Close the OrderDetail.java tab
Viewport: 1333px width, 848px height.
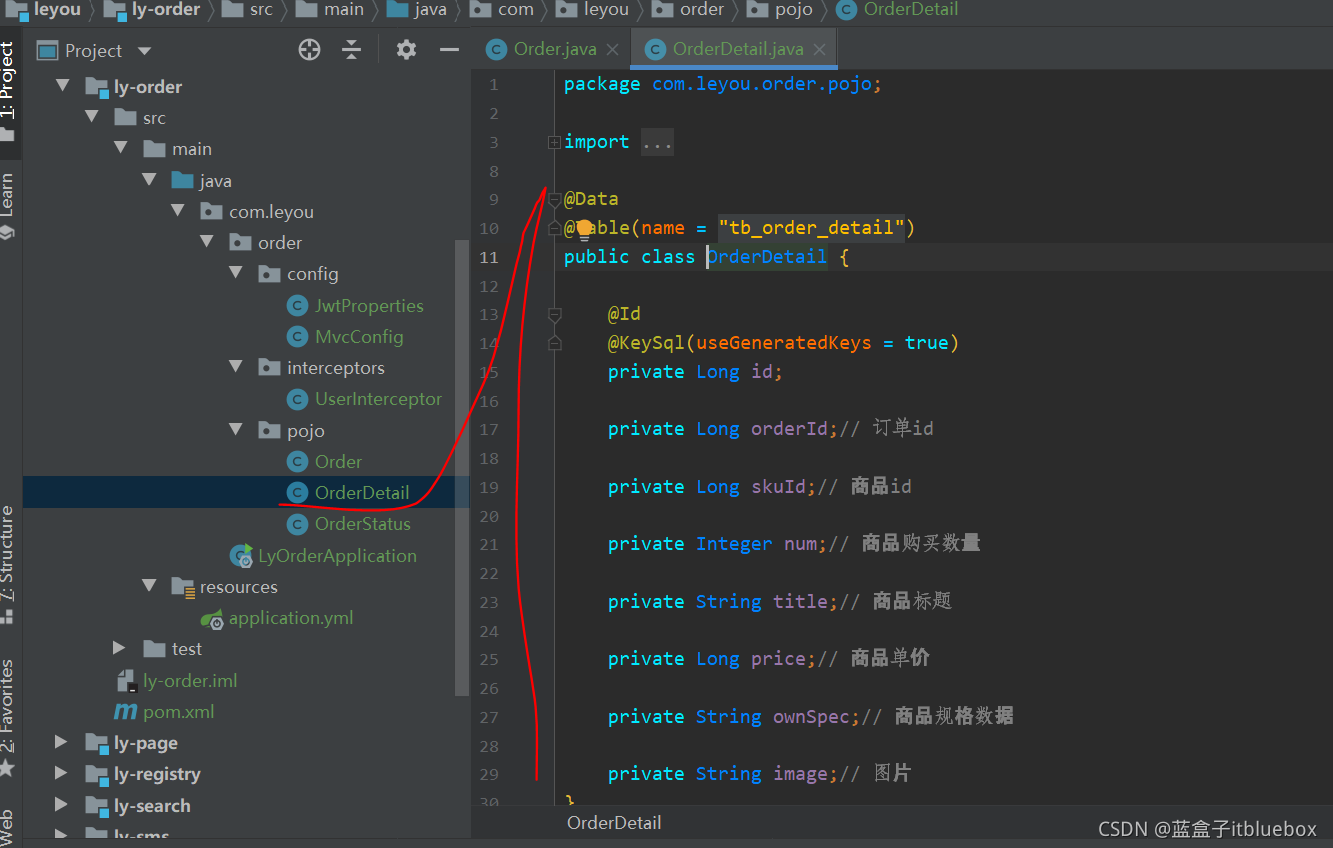(x=820, y=49)
